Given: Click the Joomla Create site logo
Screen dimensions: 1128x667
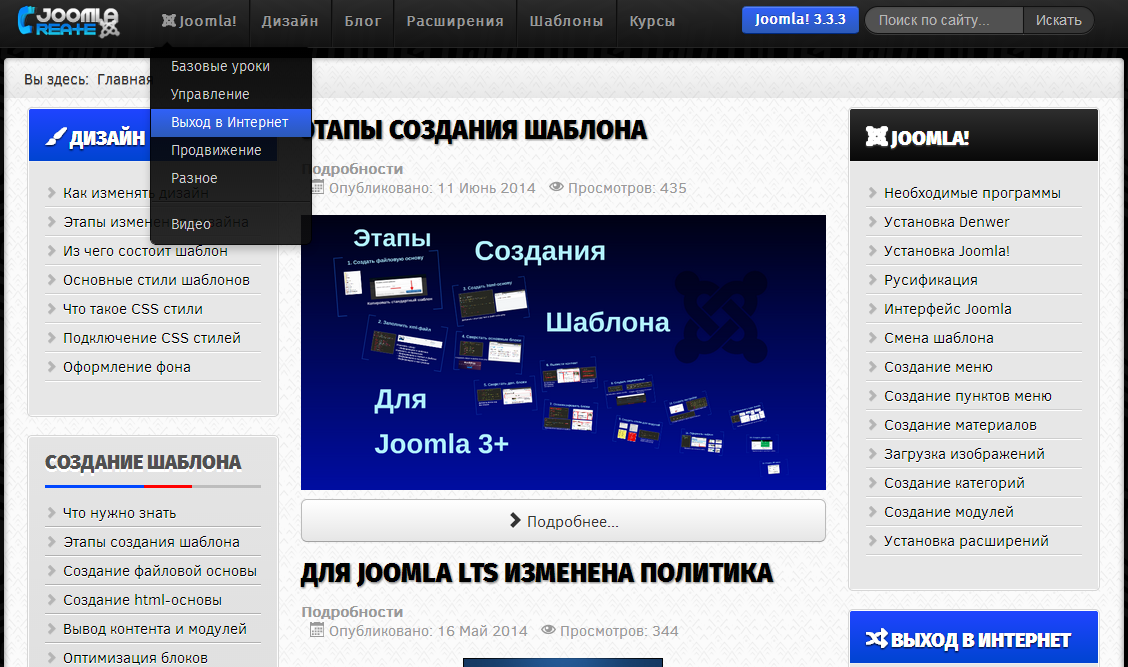Looking at the screenshot, I should click(68, 20).
